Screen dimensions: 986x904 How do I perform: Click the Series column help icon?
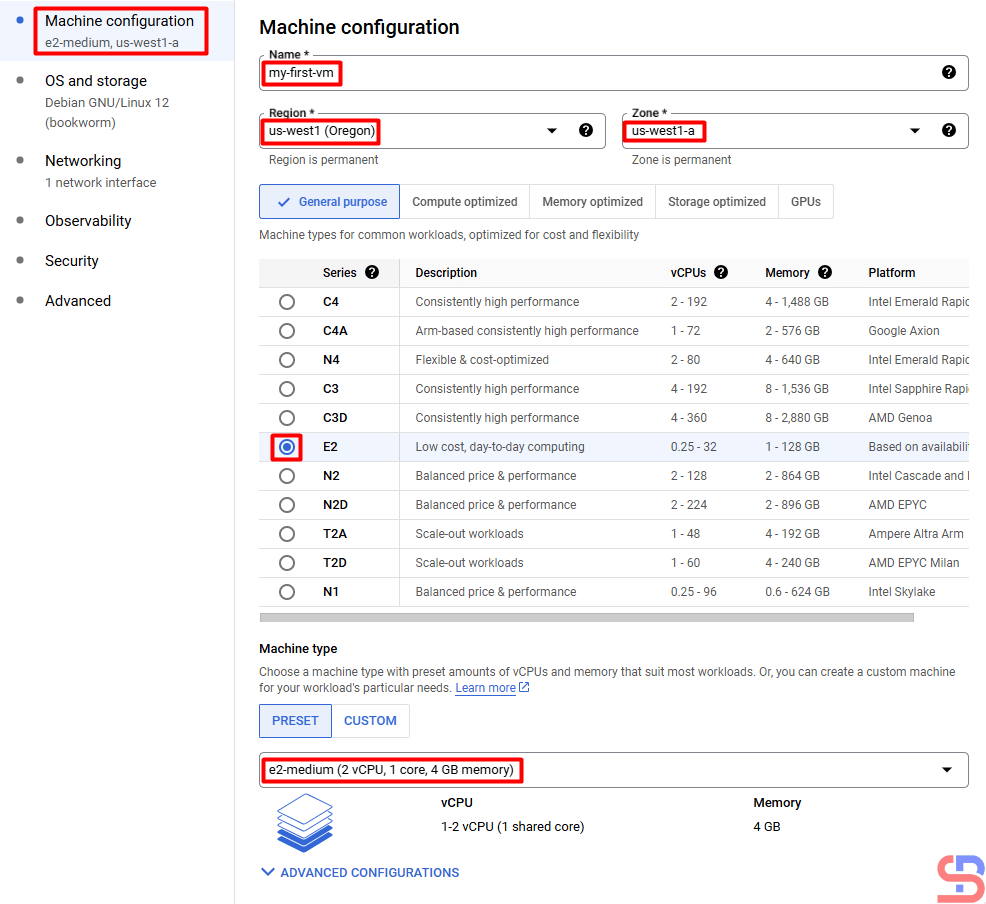[372, 272]
